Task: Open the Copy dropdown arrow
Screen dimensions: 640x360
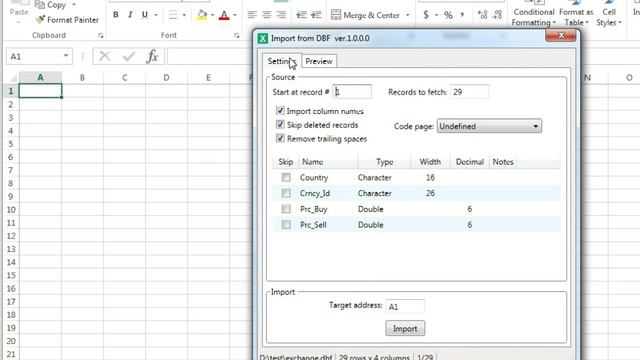Action: pos(74,5)
